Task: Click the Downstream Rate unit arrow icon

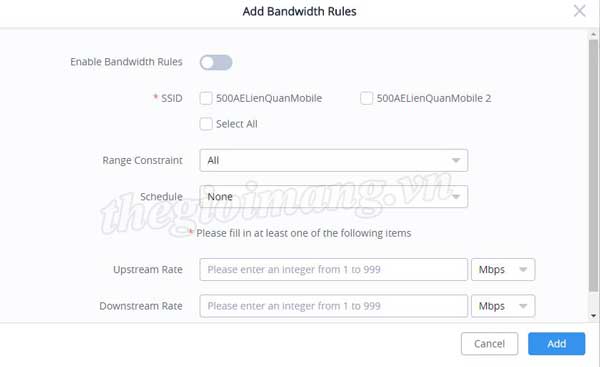Action: click(523, 306)
